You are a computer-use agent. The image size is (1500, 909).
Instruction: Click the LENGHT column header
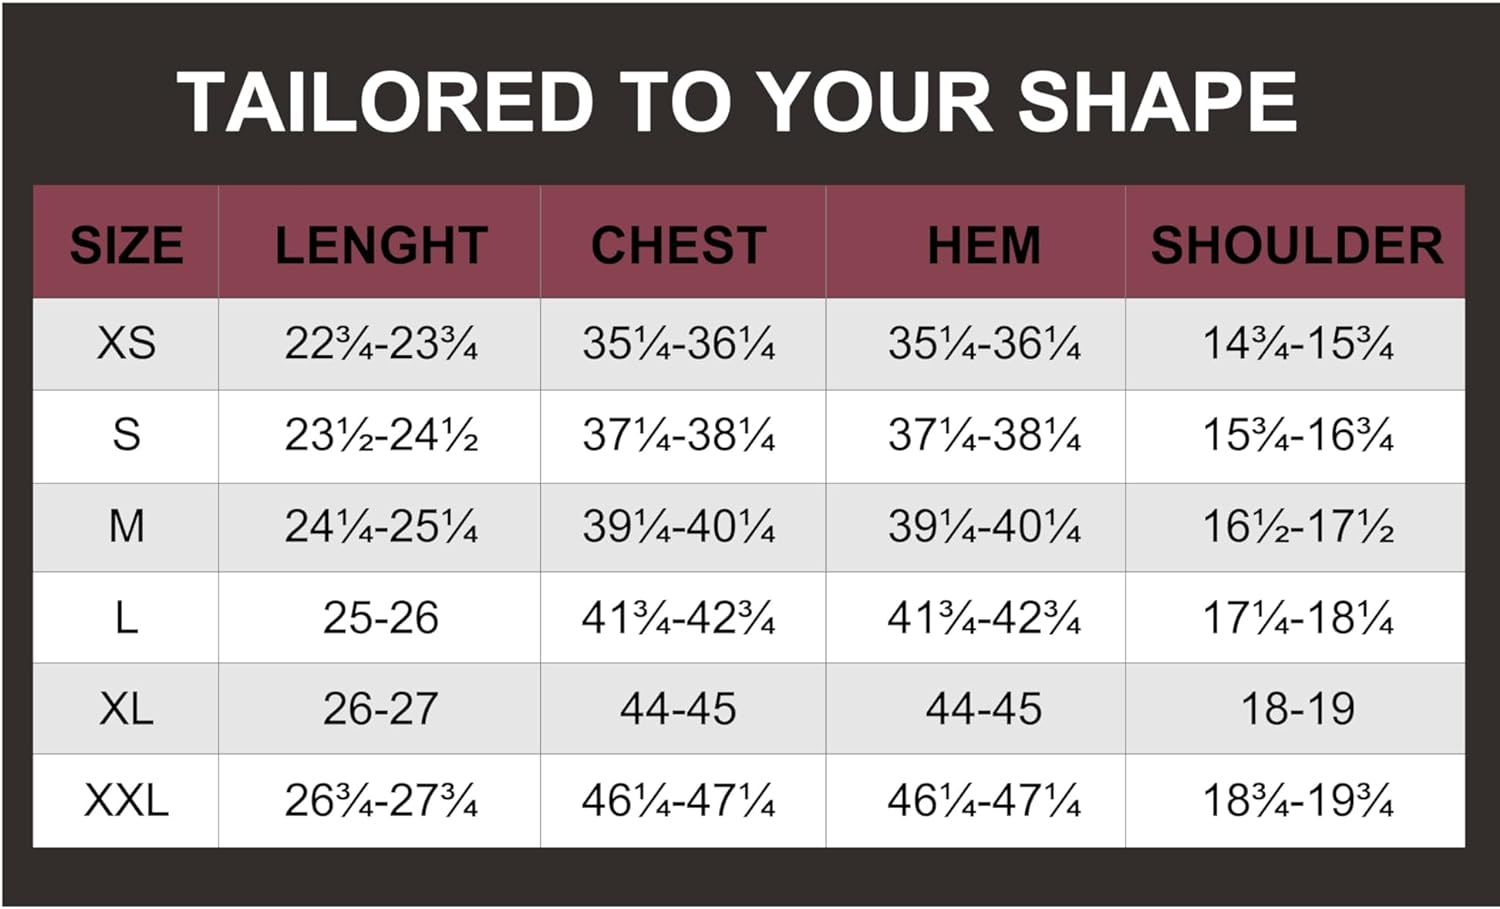pyautogui.click(x=381, y=245)
